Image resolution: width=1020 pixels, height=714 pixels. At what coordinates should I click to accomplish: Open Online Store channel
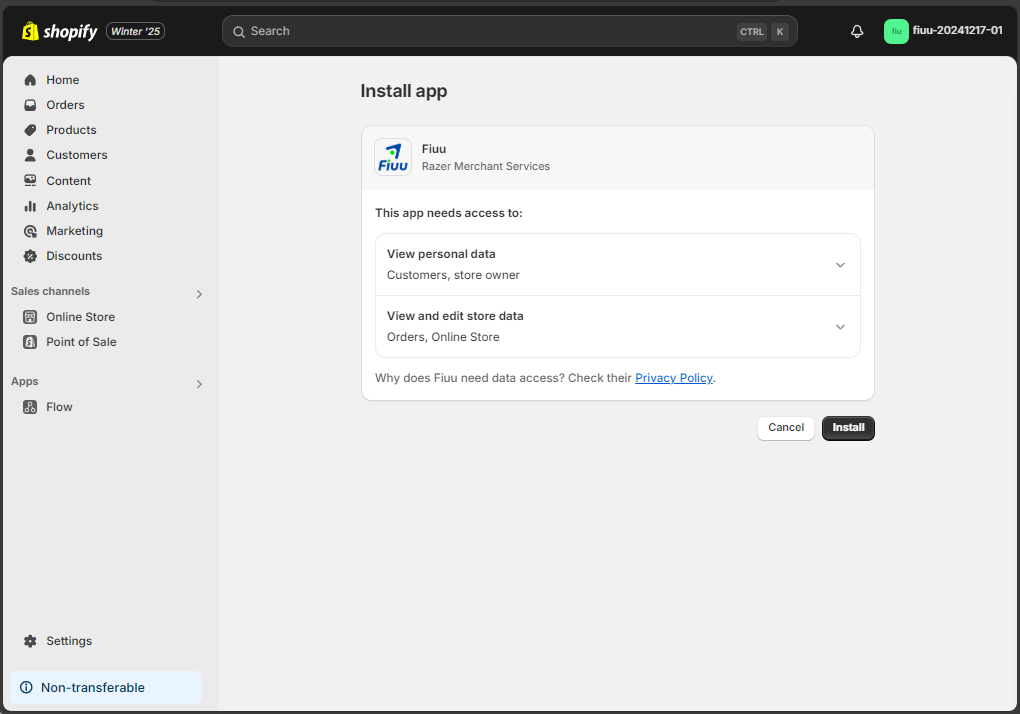coord(81,317)
